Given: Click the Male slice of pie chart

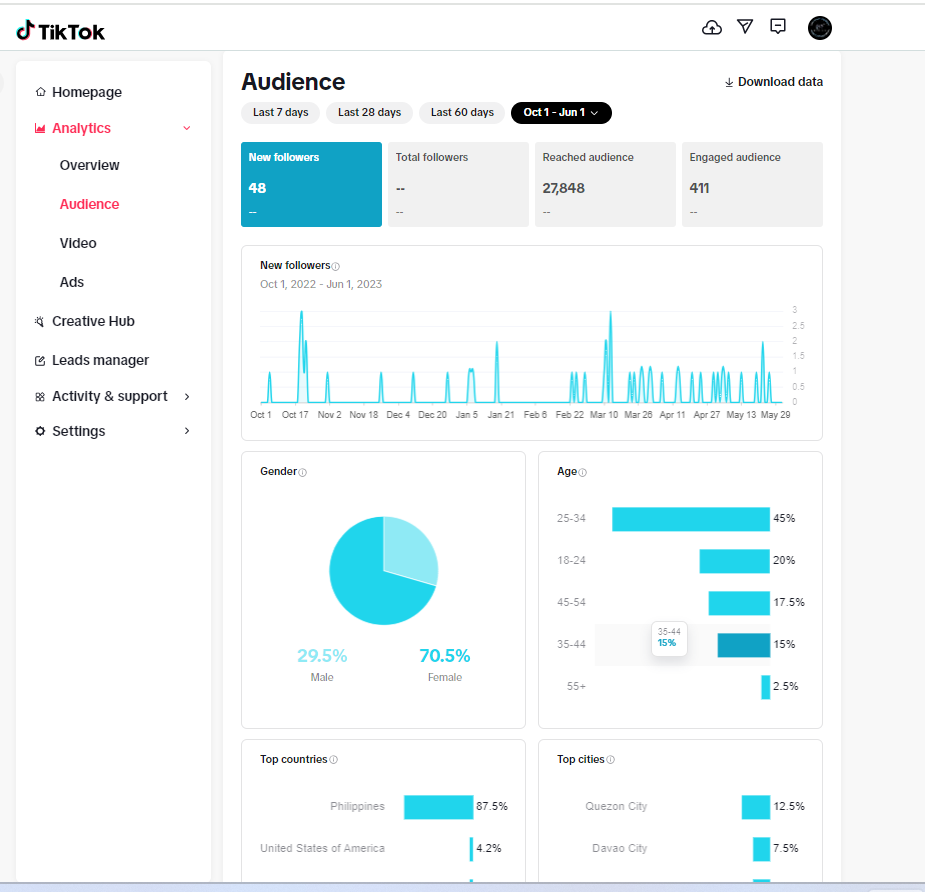Looking at the screenshot, I should click(x=409, y=549).
